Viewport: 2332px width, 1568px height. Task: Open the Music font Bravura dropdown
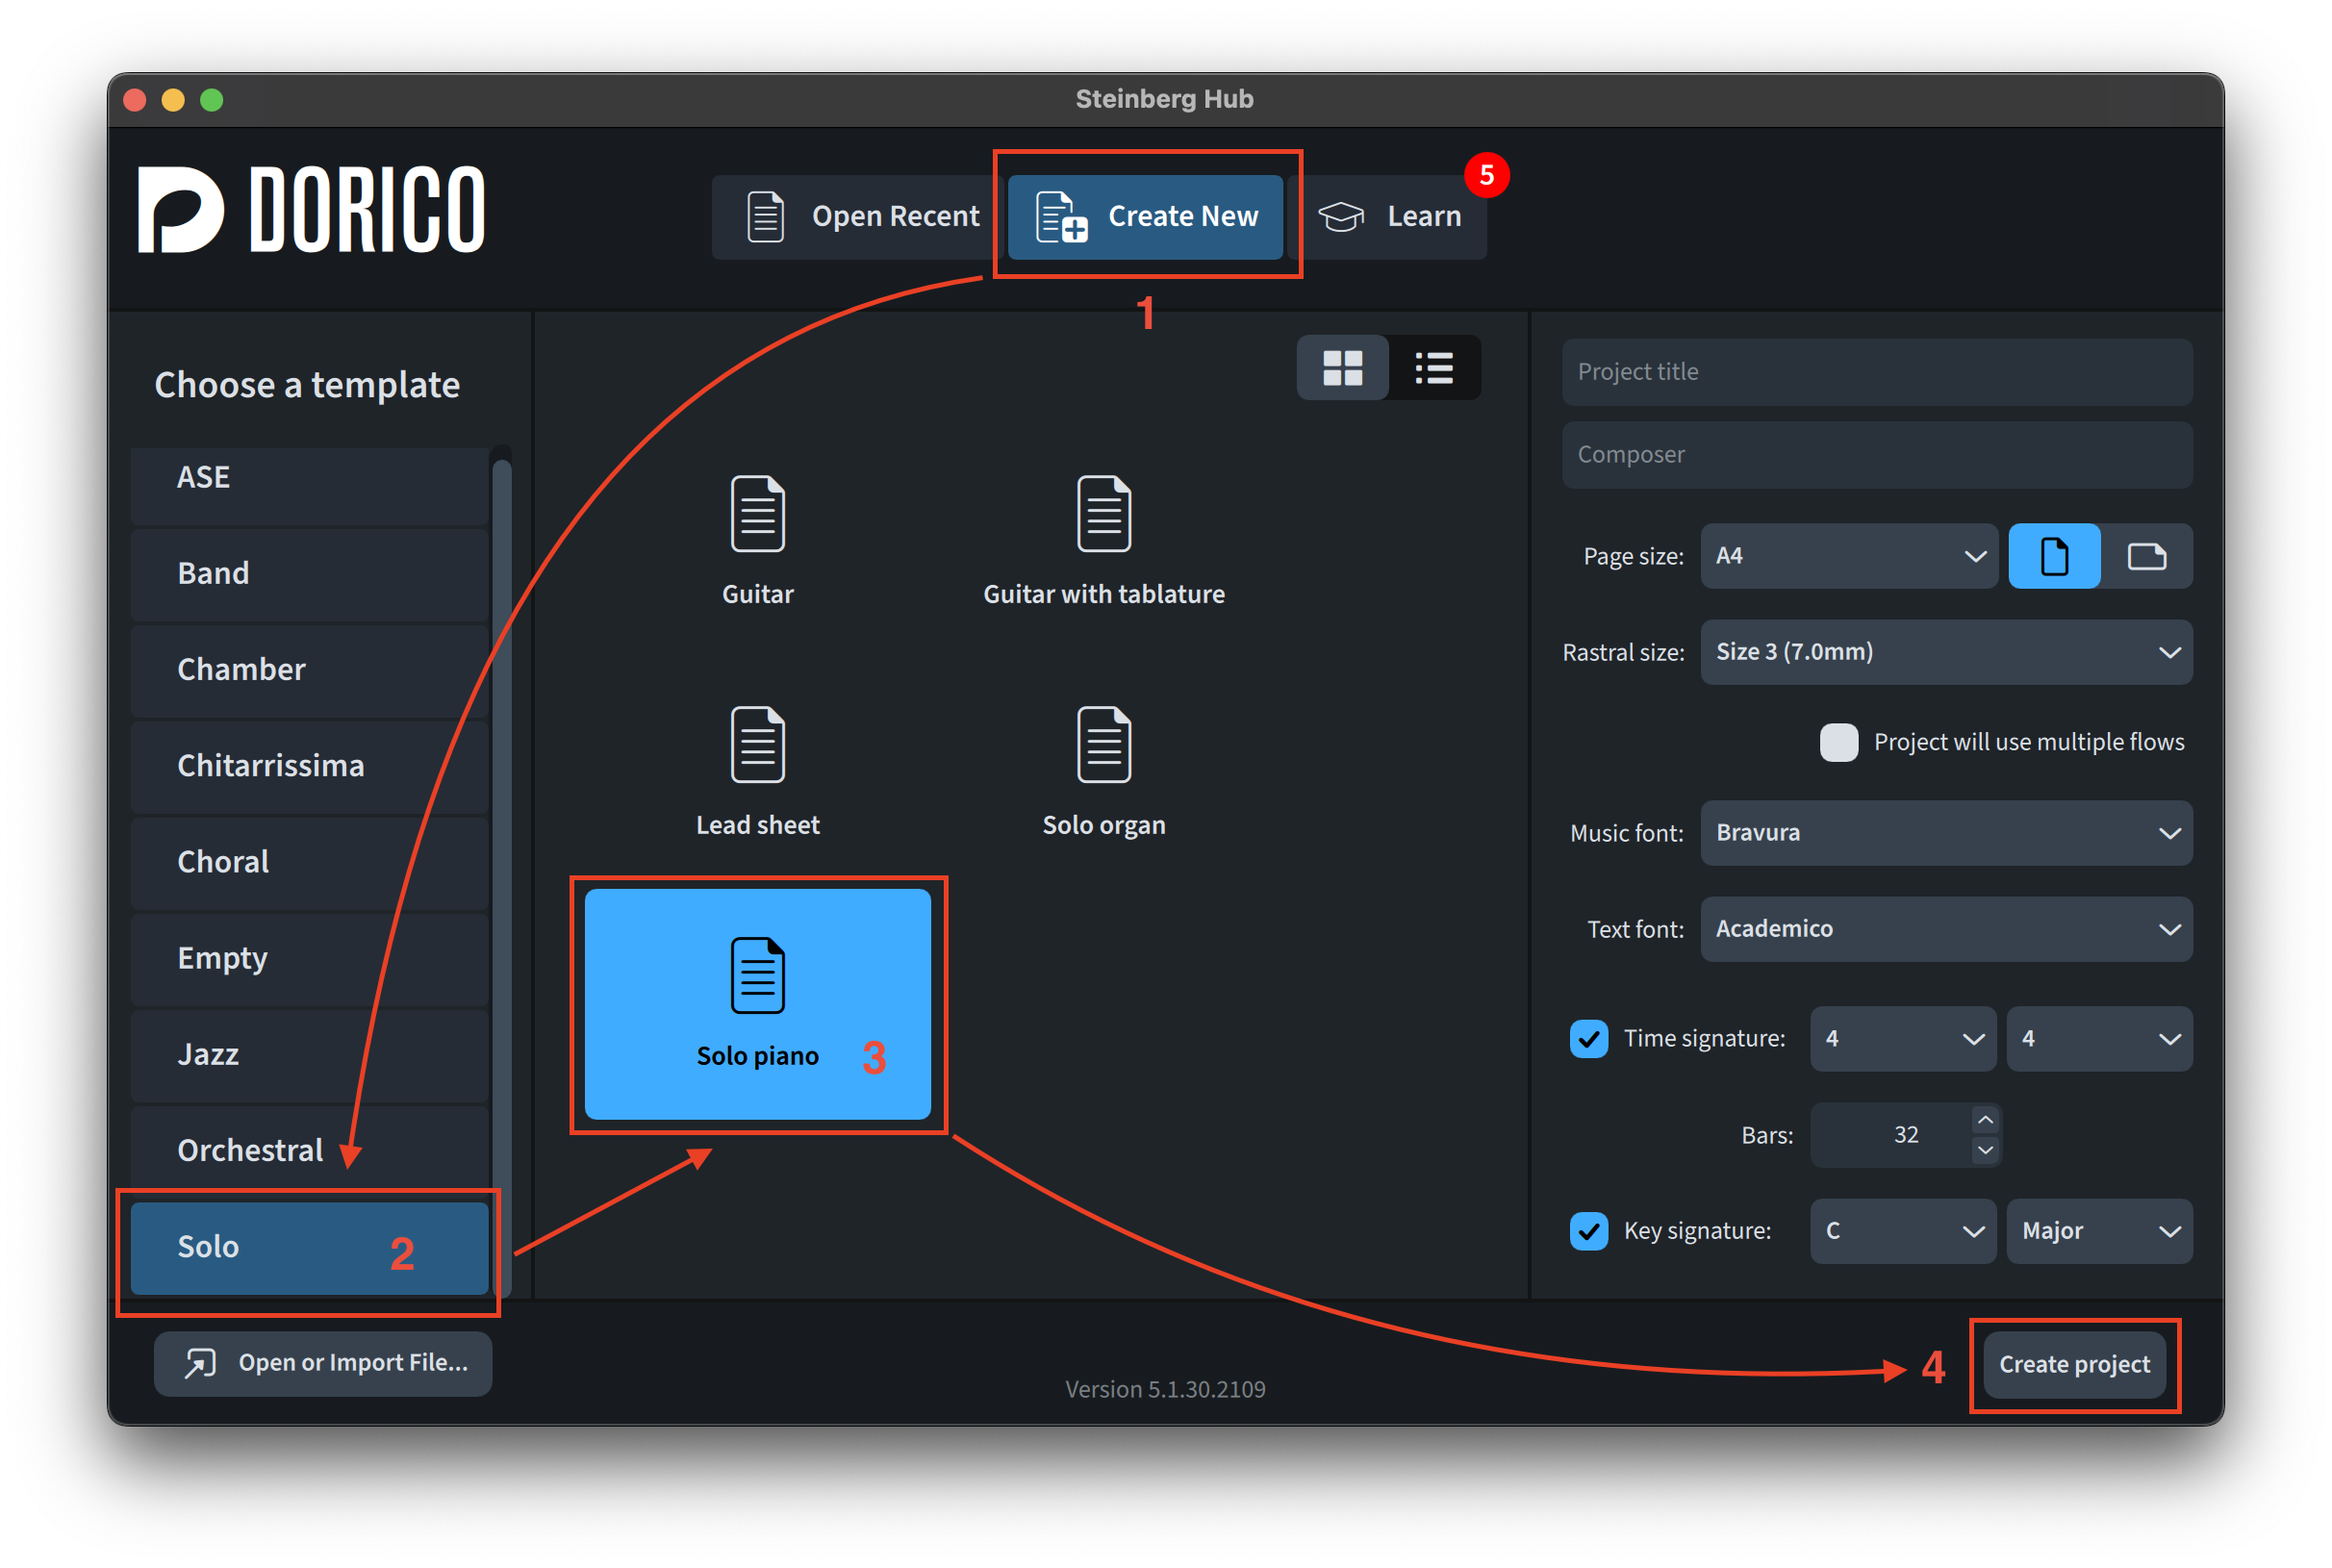pyautogui.click(x=1945, y=833)
